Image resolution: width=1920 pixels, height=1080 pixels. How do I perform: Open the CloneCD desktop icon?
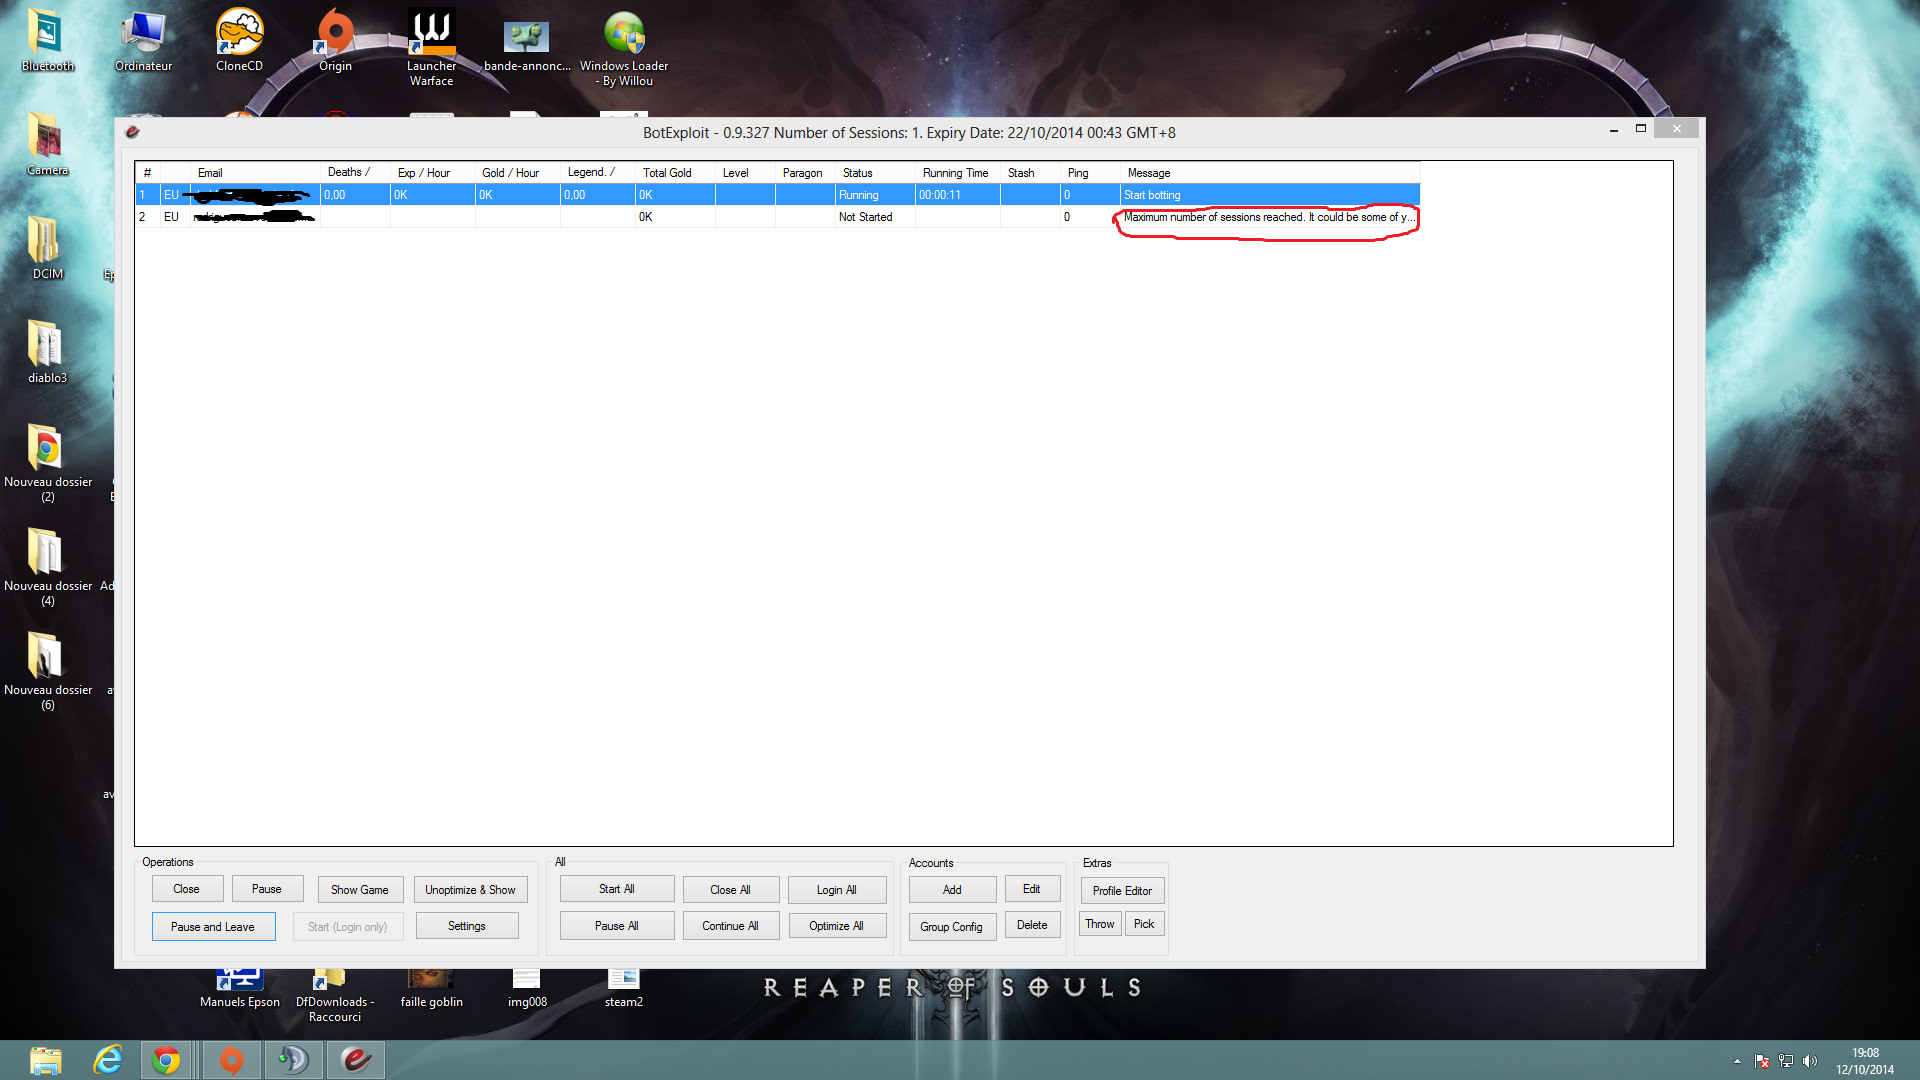239,40
